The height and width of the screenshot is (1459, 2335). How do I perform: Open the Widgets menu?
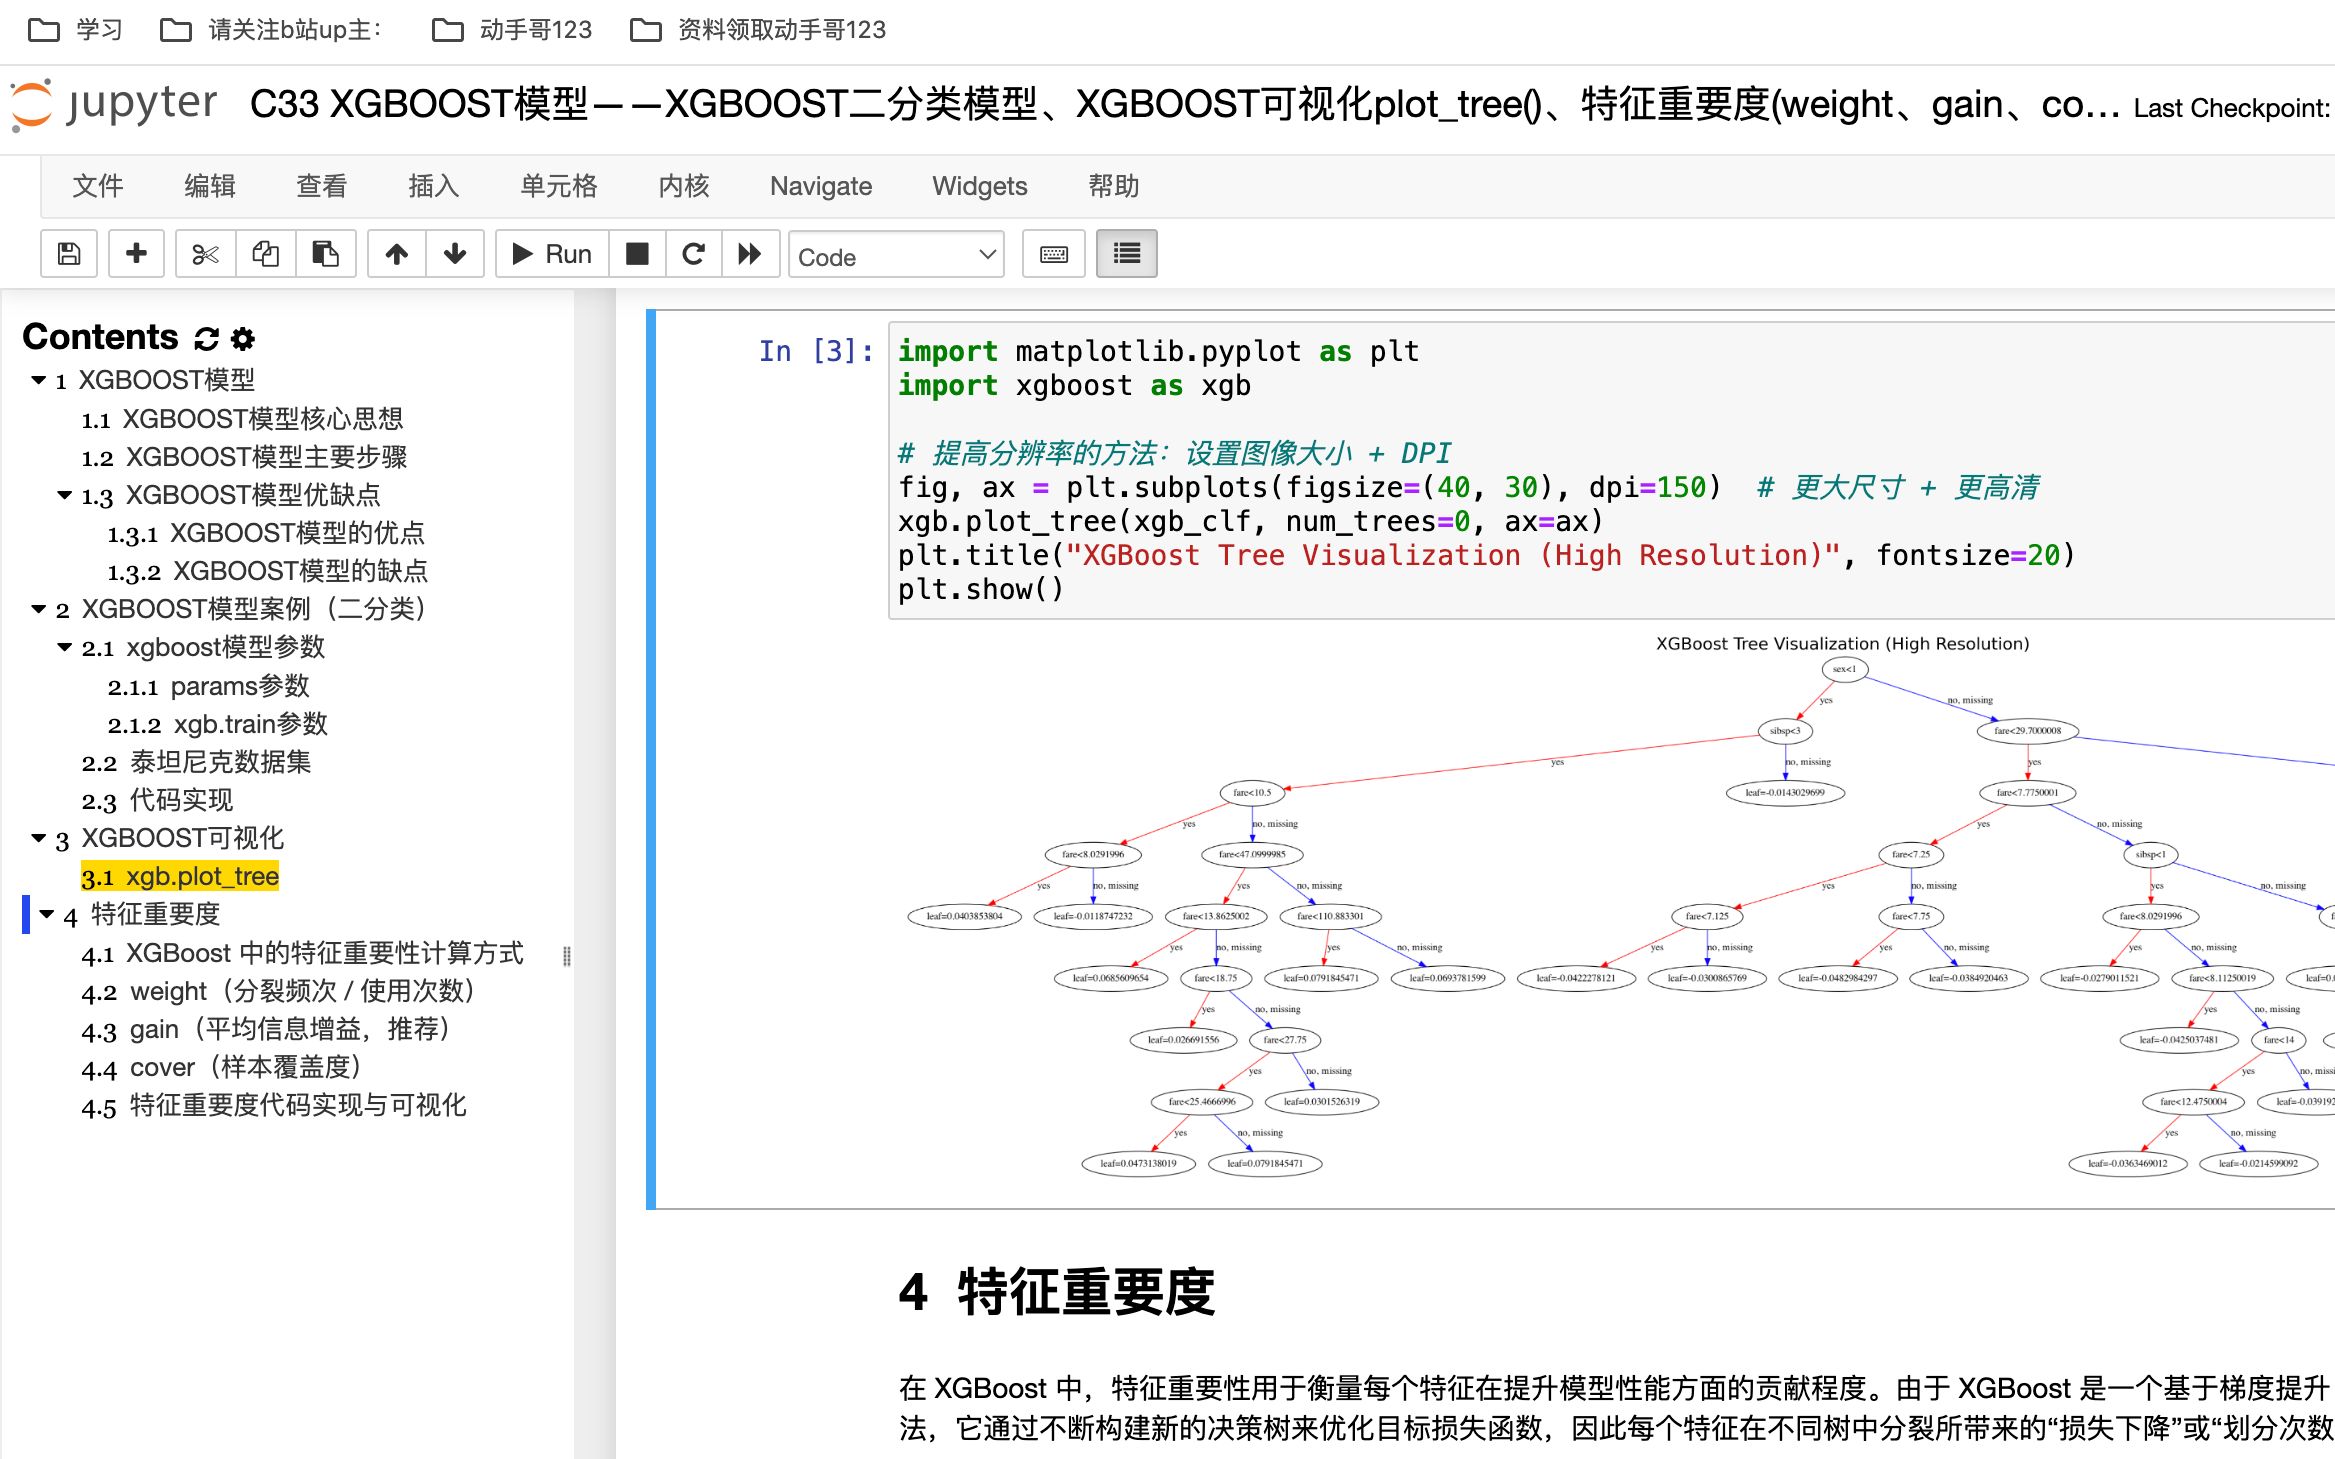point(979,186)
